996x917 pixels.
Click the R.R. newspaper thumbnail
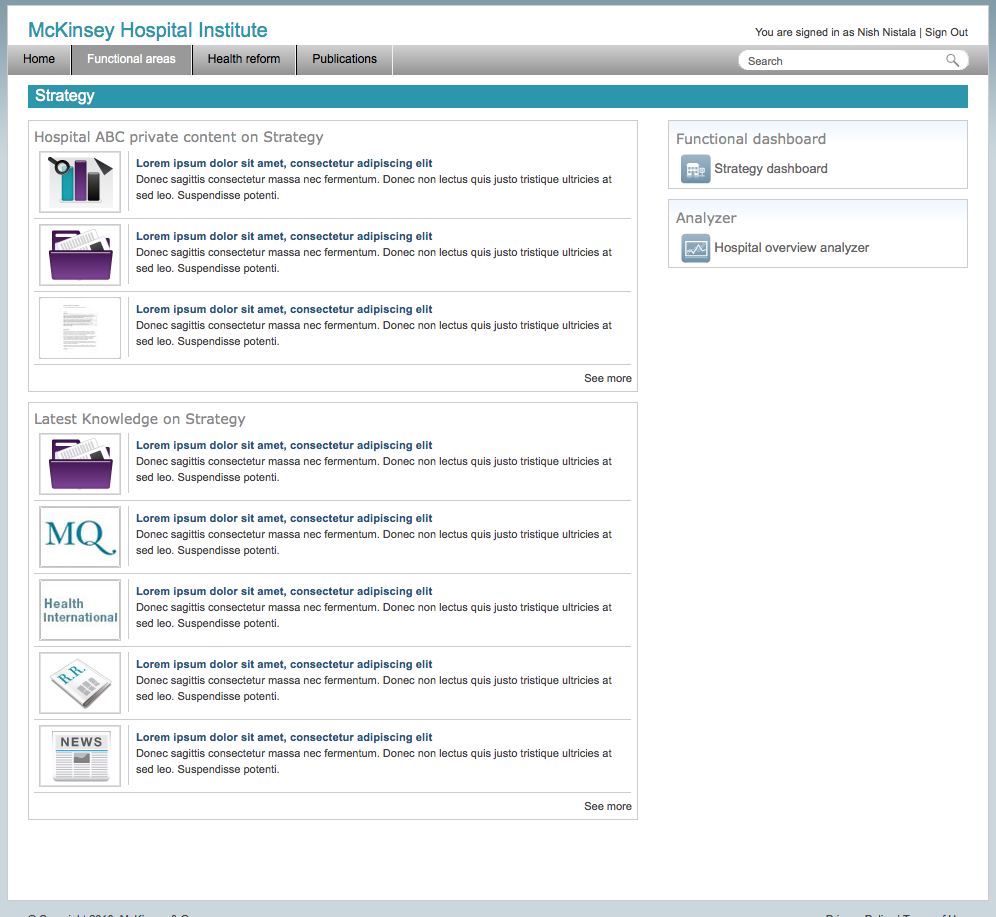[x=80, y=683]
